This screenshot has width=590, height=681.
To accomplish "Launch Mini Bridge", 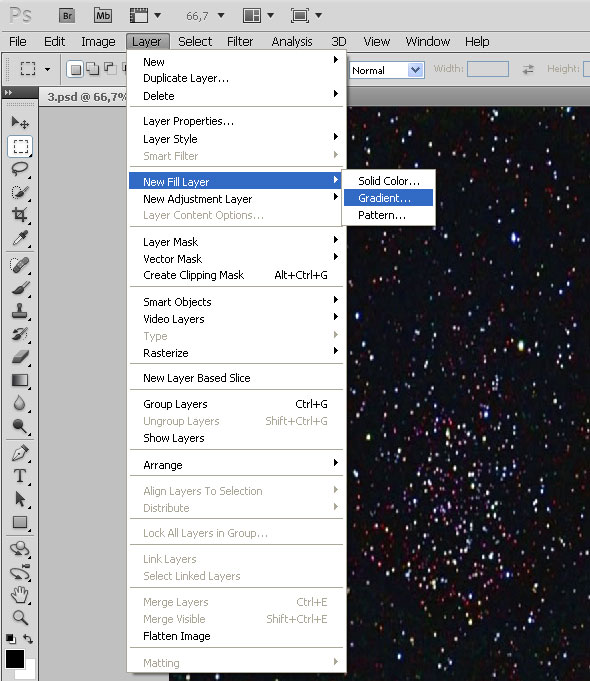I will [103, 16].
